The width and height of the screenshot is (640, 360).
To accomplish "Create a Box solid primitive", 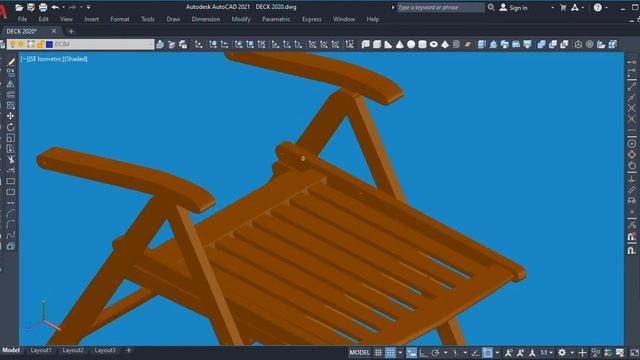I will click(x=377, y=44).
